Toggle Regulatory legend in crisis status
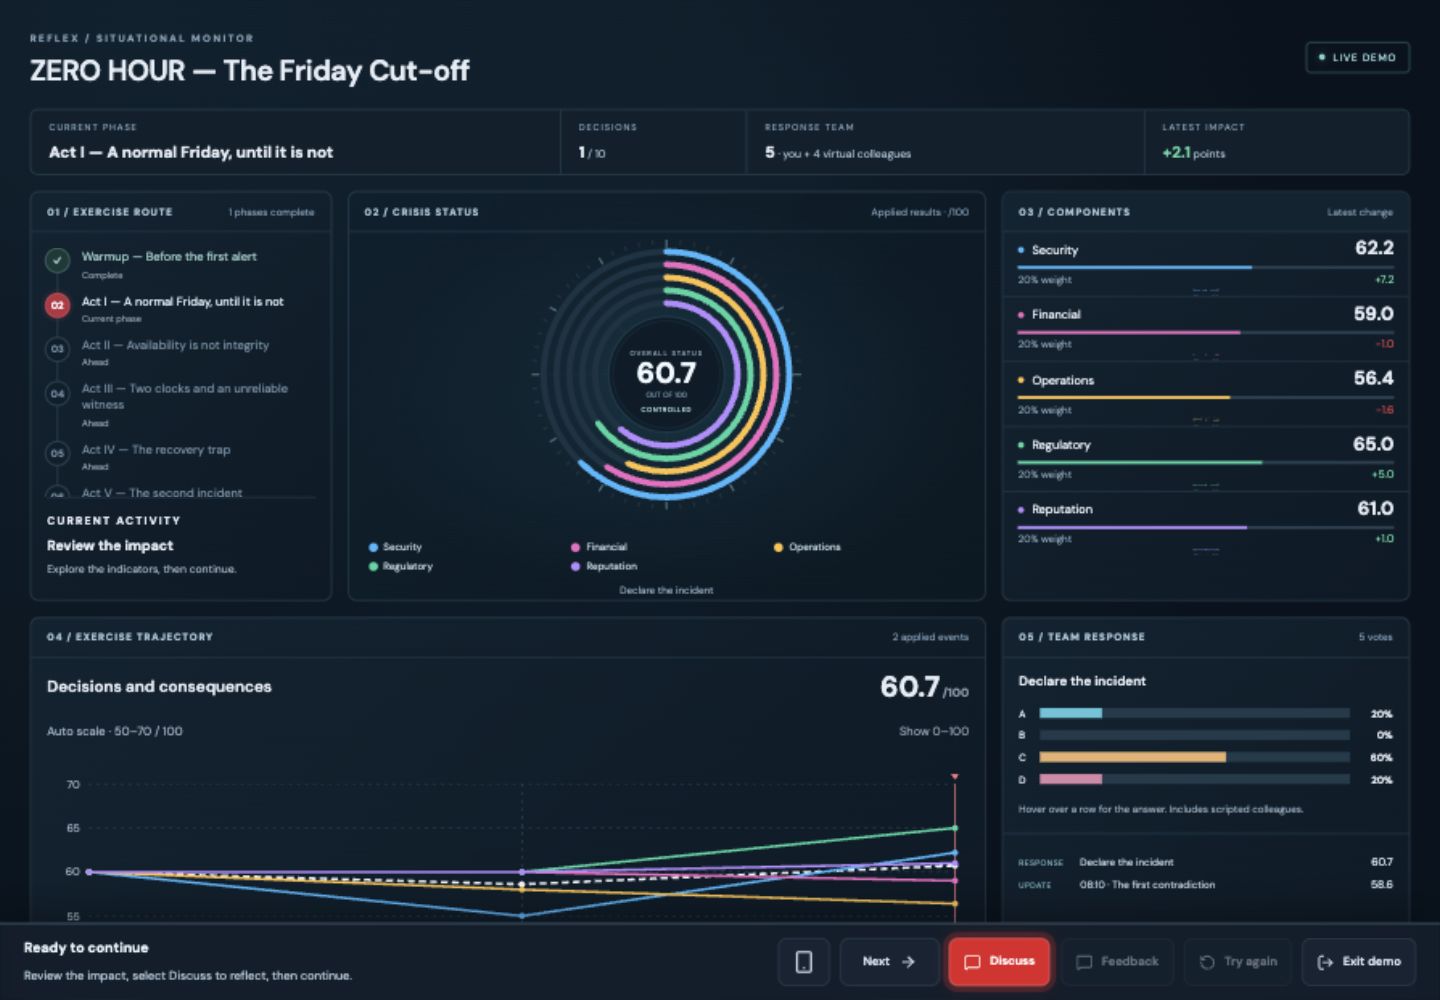The width and height of the screenshot is (1440, 1000). point(400,566)
